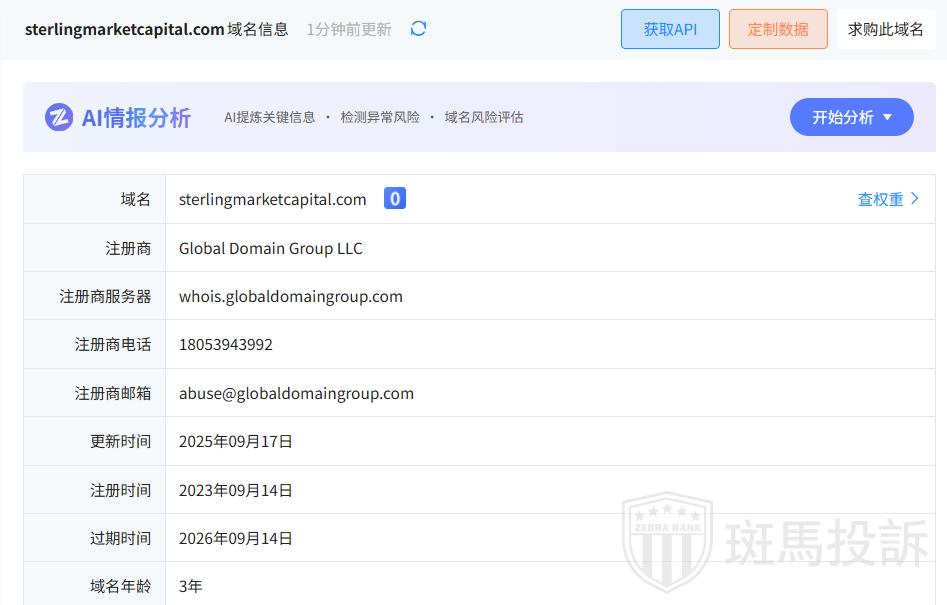Screen dimensions: 947x605
Task: Select the registrar name Global Domain Group LLC
Action: click(270, 248)
